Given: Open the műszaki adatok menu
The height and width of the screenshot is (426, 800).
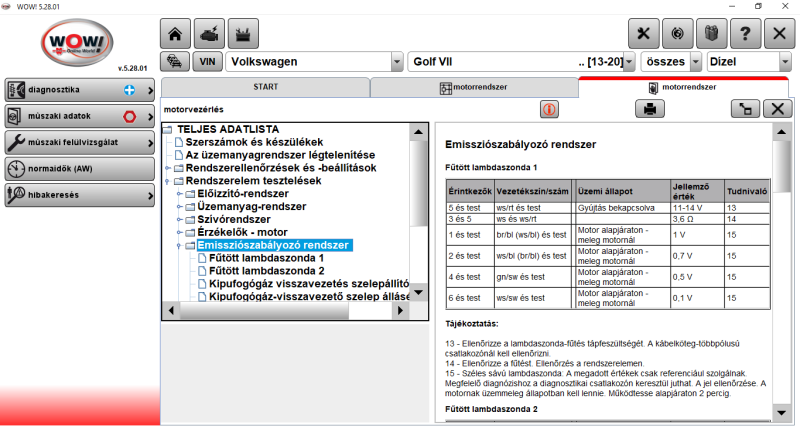Looking at the screenshot, I should point(80,116).
